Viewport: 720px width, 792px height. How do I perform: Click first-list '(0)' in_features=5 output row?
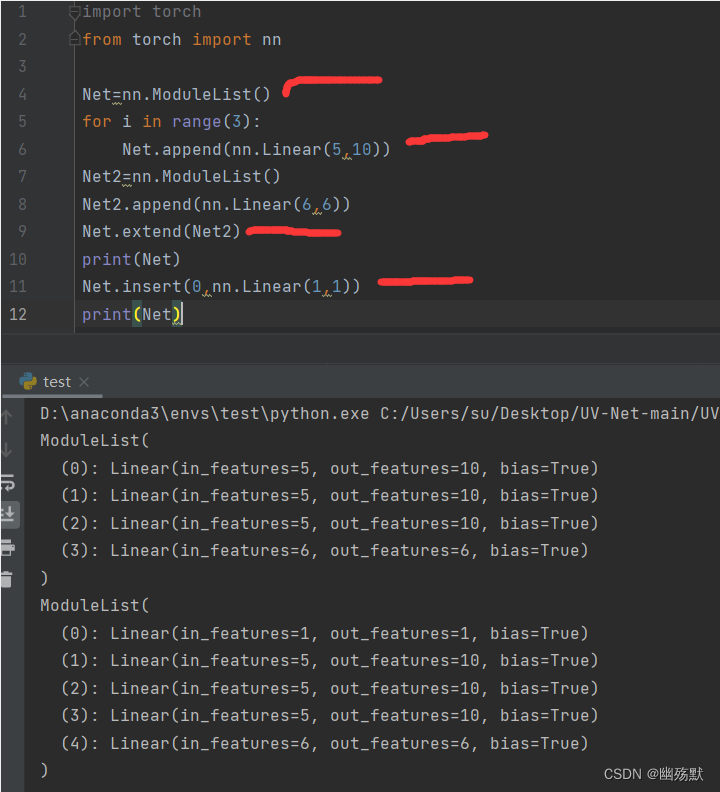330,468
